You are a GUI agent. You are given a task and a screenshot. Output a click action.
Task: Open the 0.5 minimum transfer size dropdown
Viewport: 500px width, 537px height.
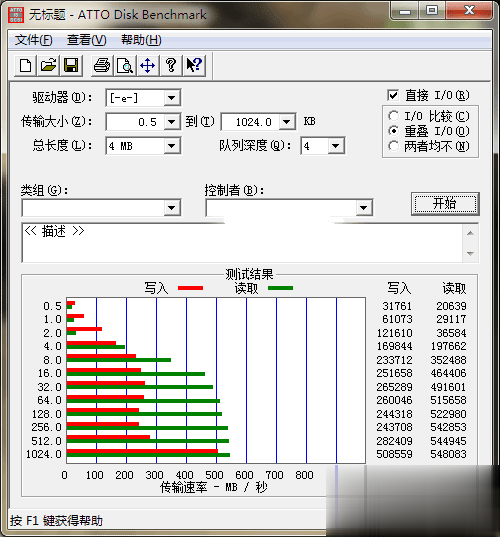(171, 122)
